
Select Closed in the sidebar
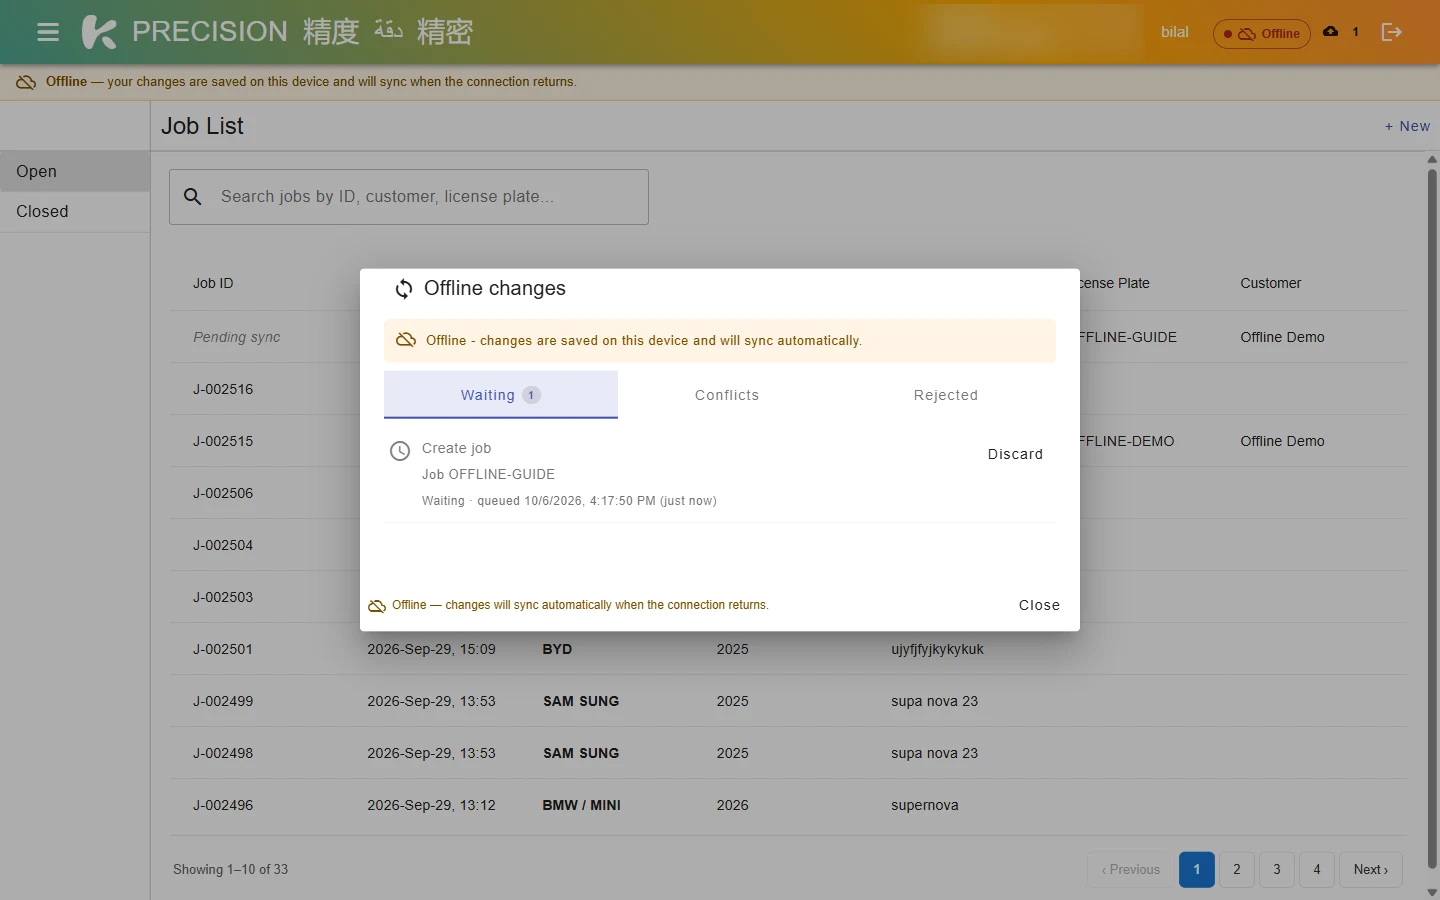coord(75,212)
